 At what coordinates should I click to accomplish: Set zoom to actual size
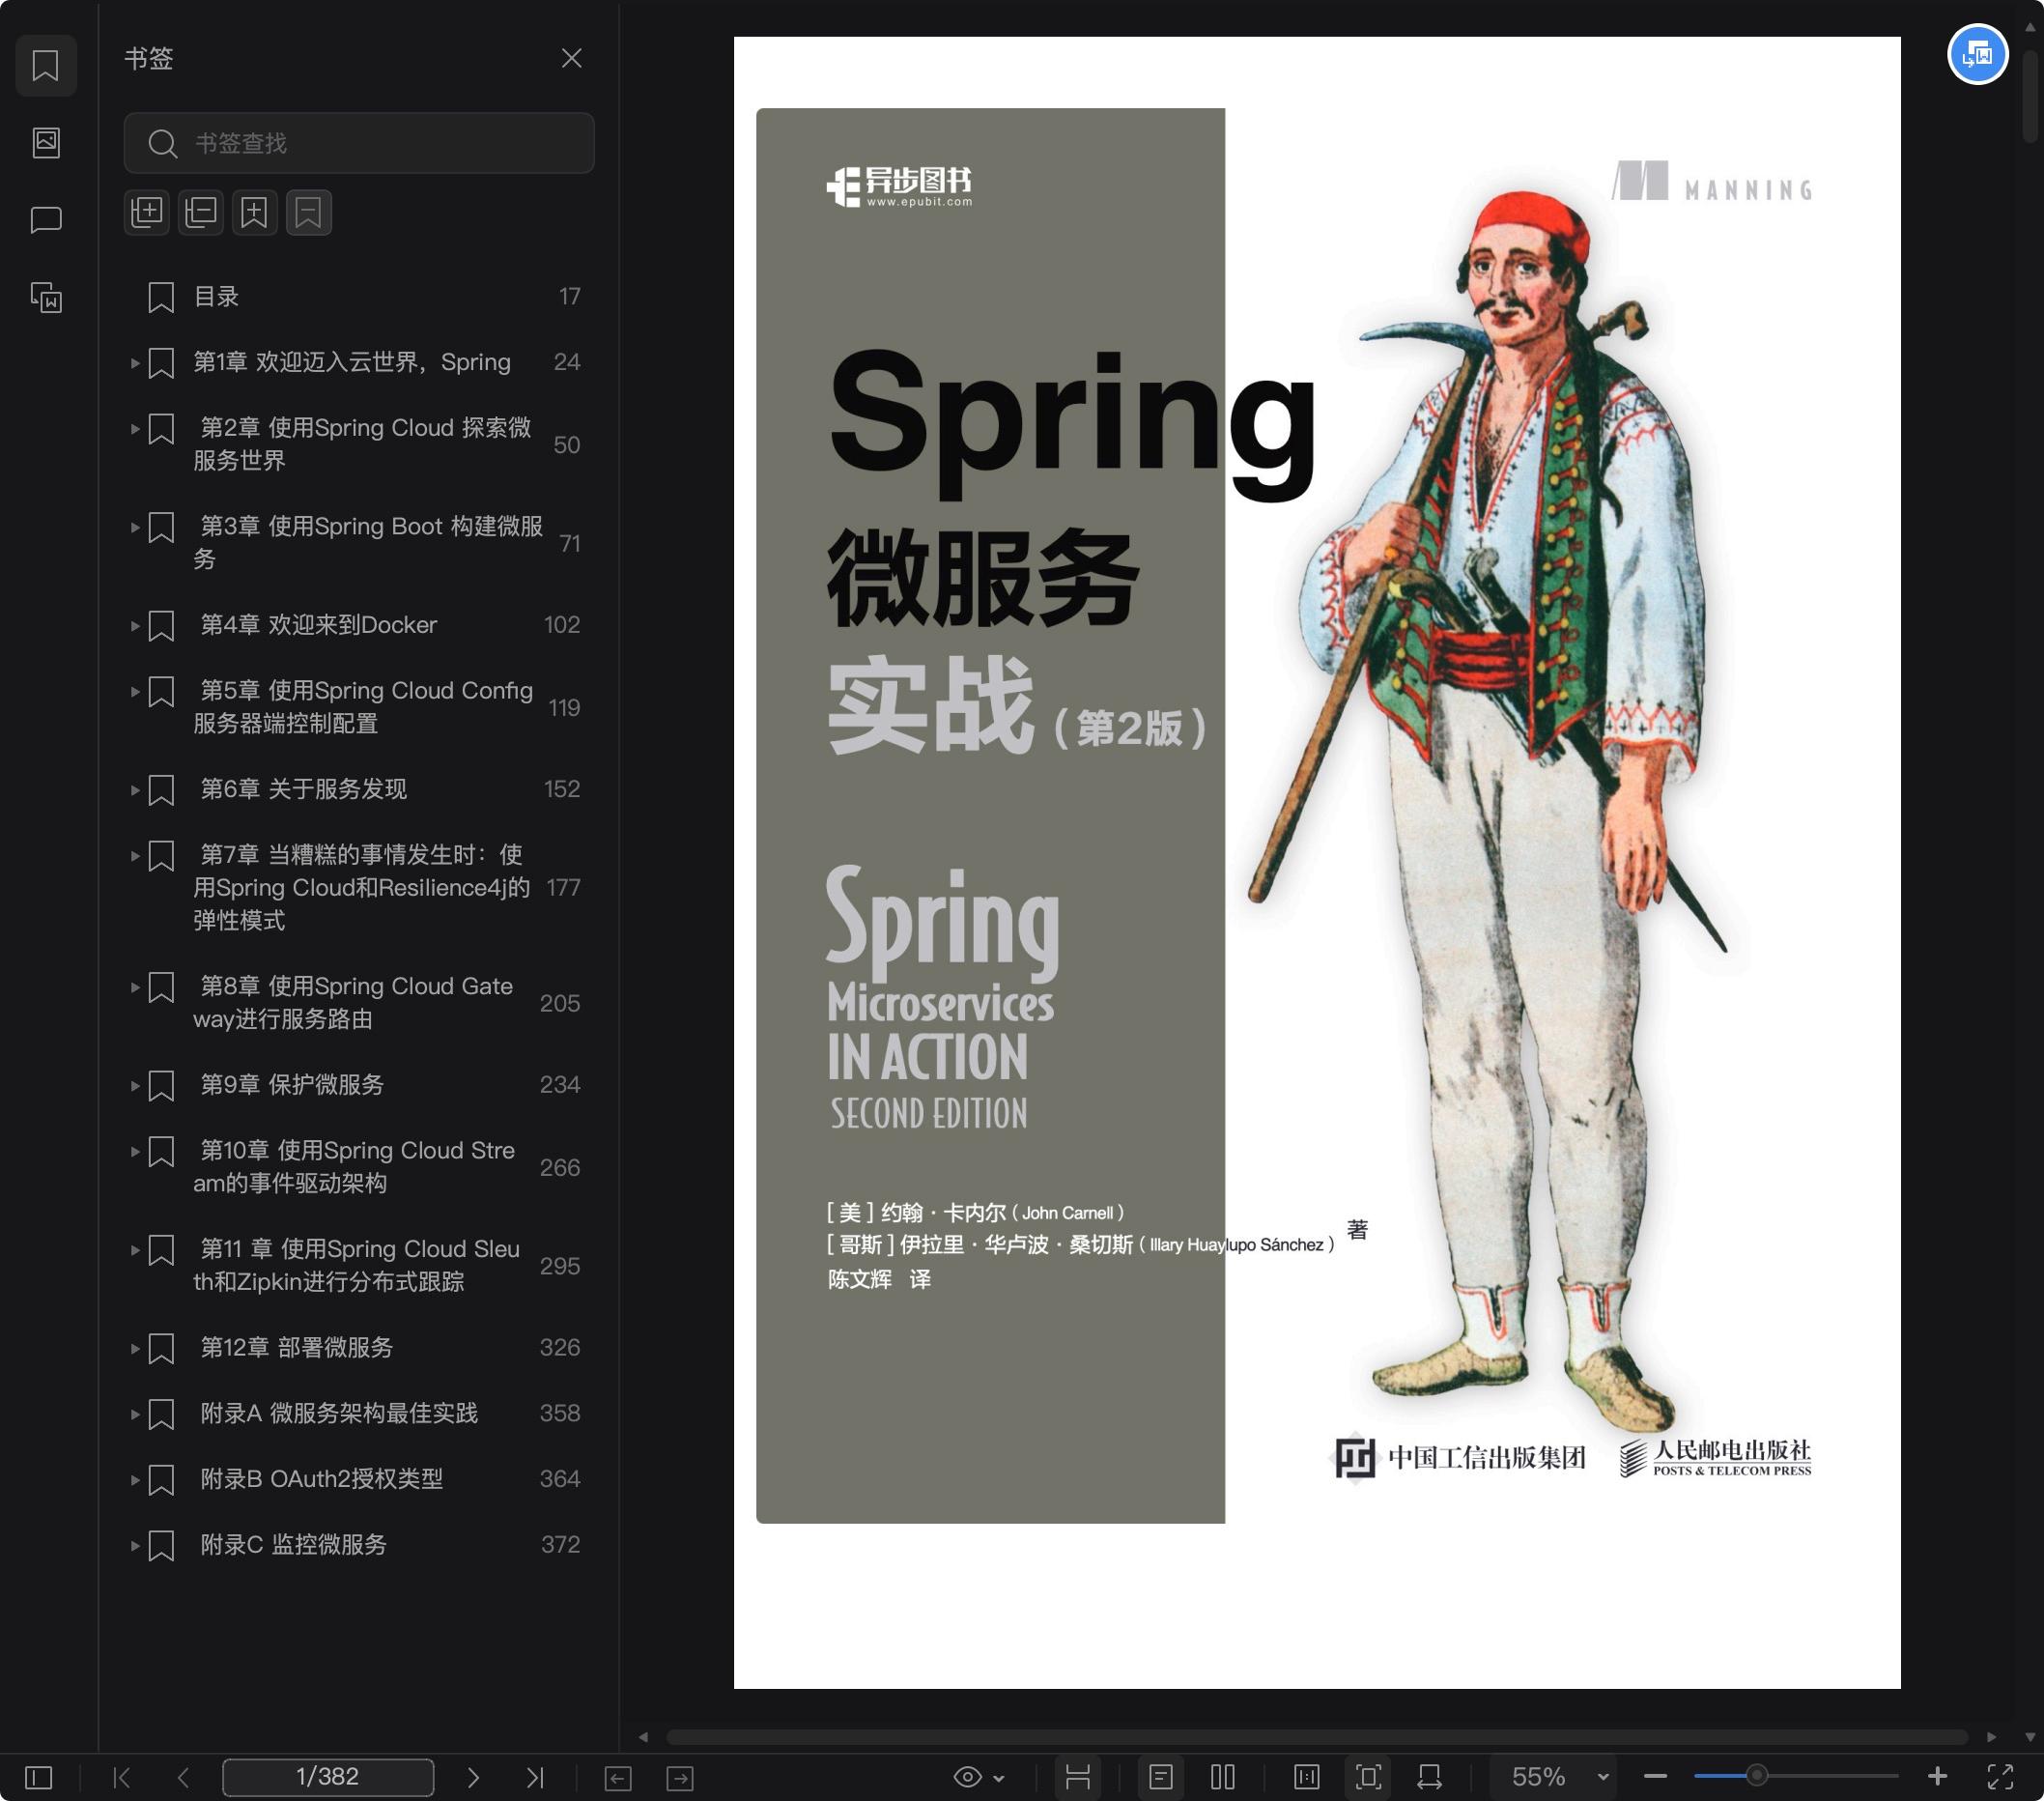point(1306,1777)
